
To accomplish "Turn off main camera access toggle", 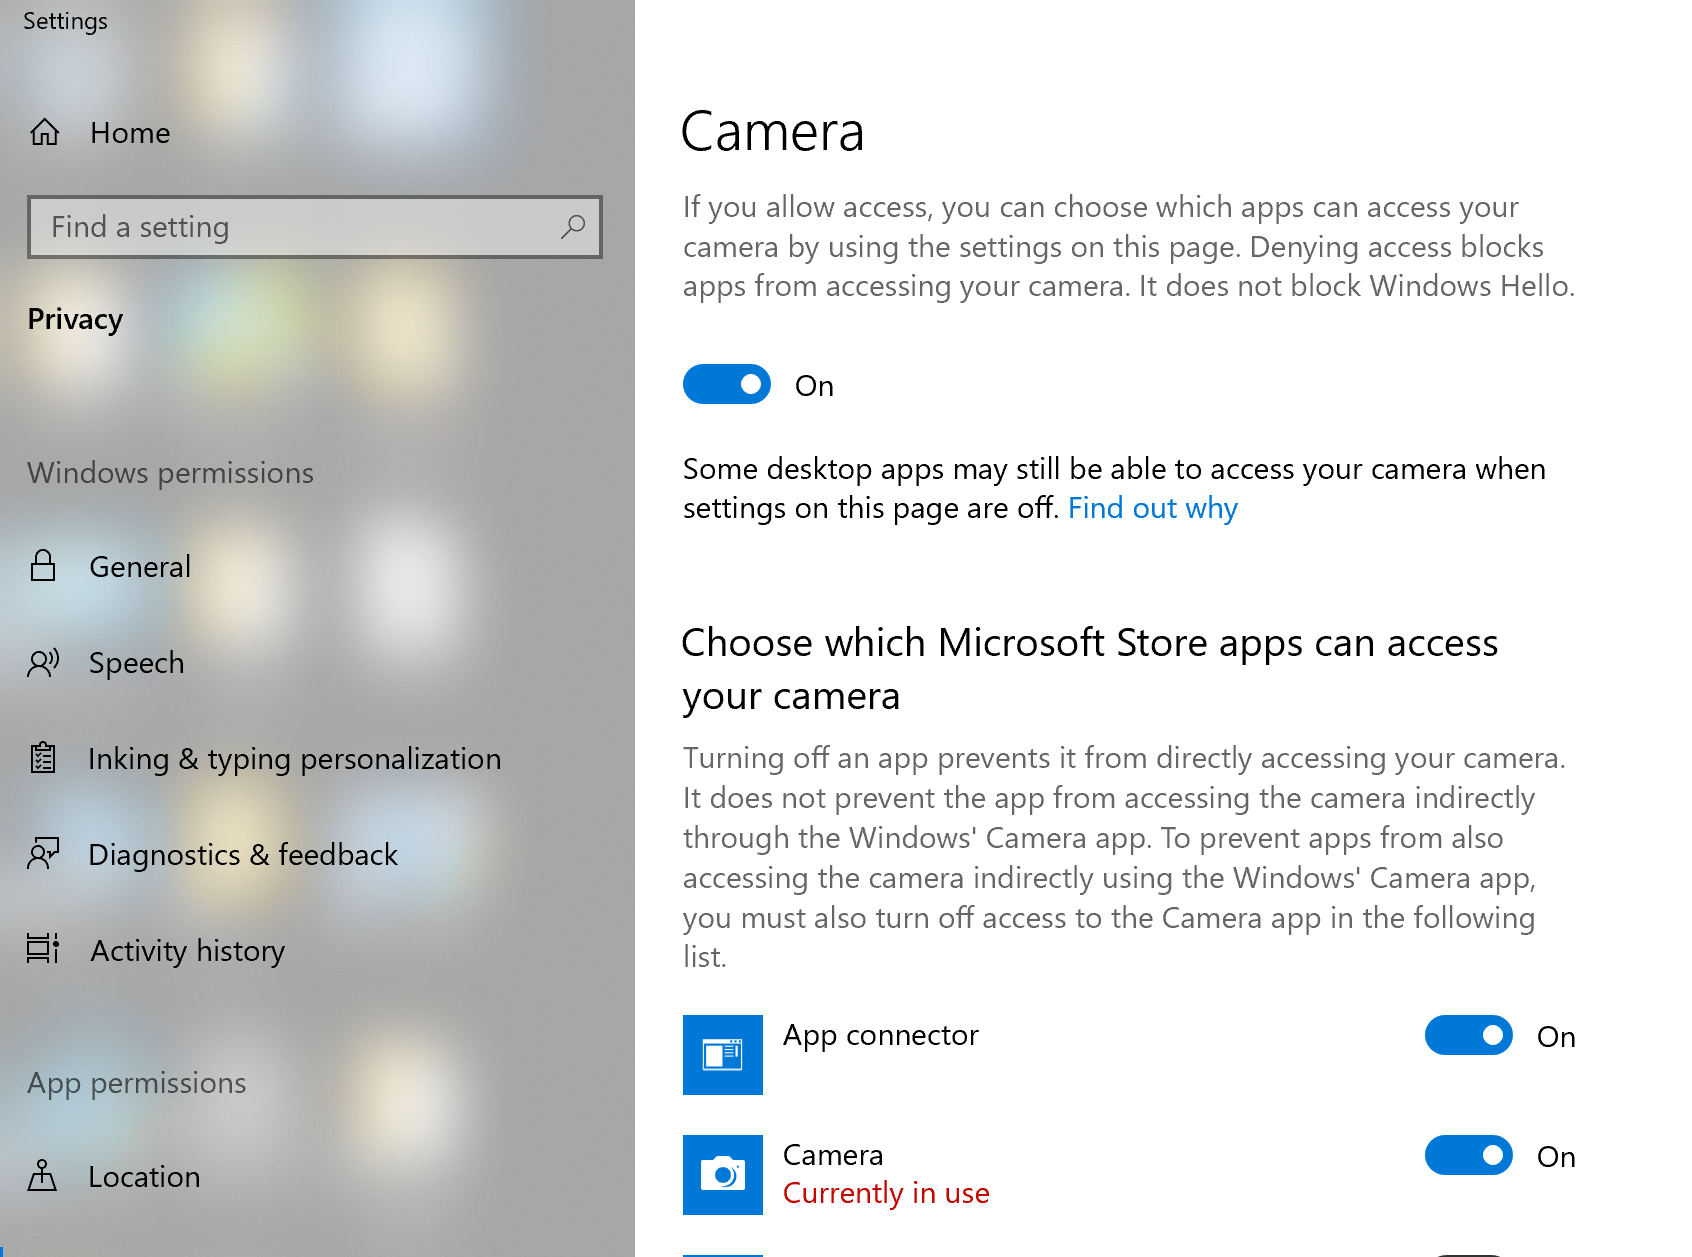I will pos(727,384).
